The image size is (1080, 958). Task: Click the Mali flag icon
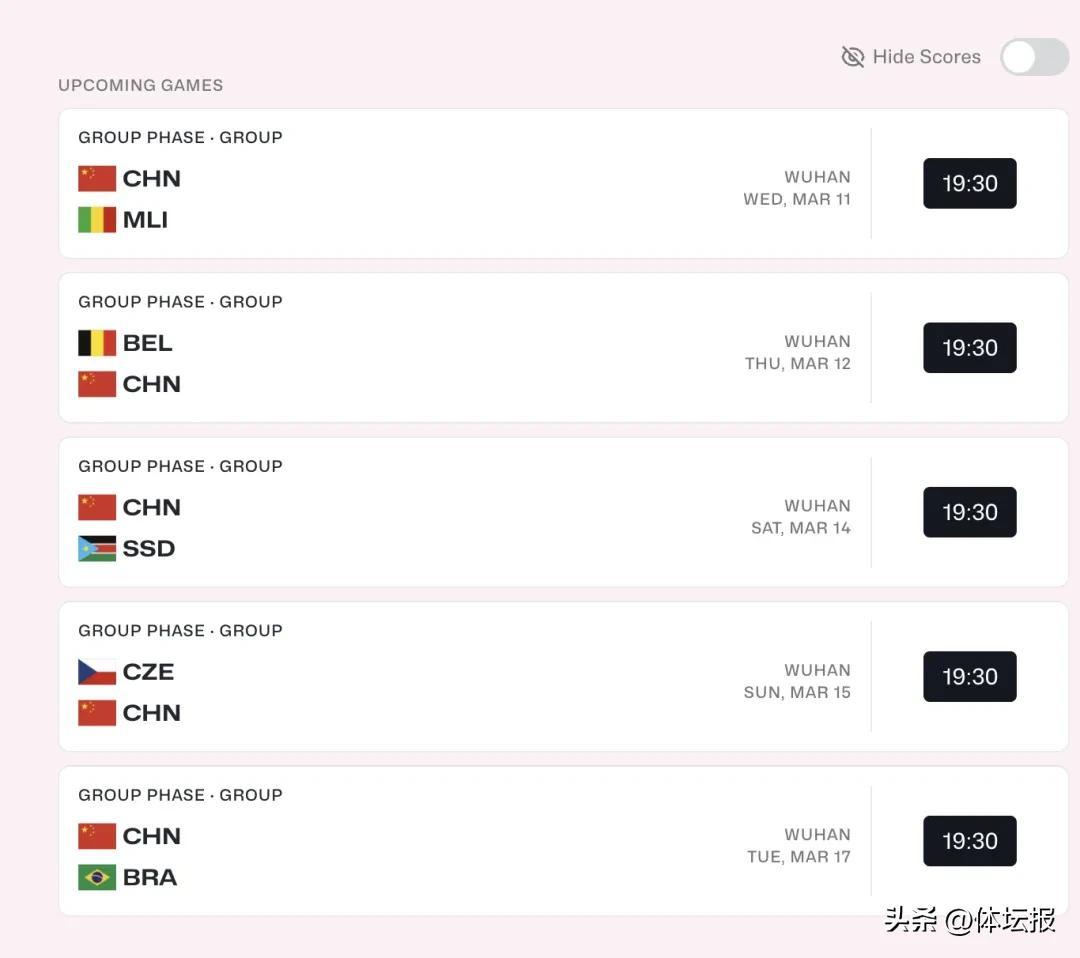tap(97, 220)
